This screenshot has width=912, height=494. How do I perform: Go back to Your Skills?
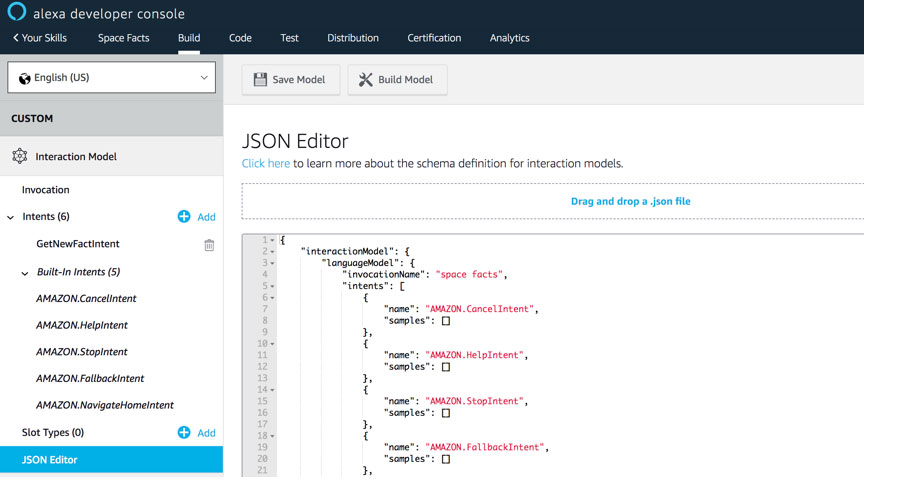(40, 38)
